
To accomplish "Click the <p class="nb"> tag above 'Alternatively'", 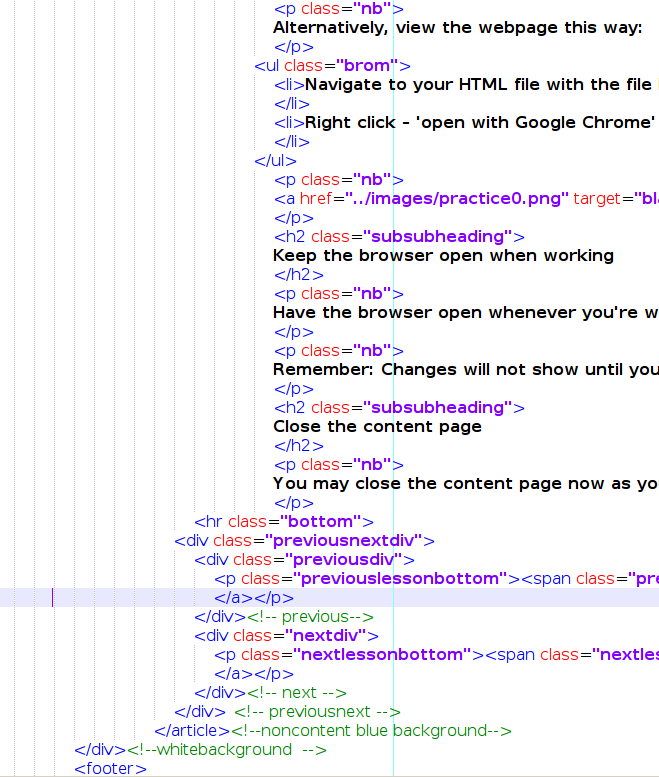I will [339, 9].
